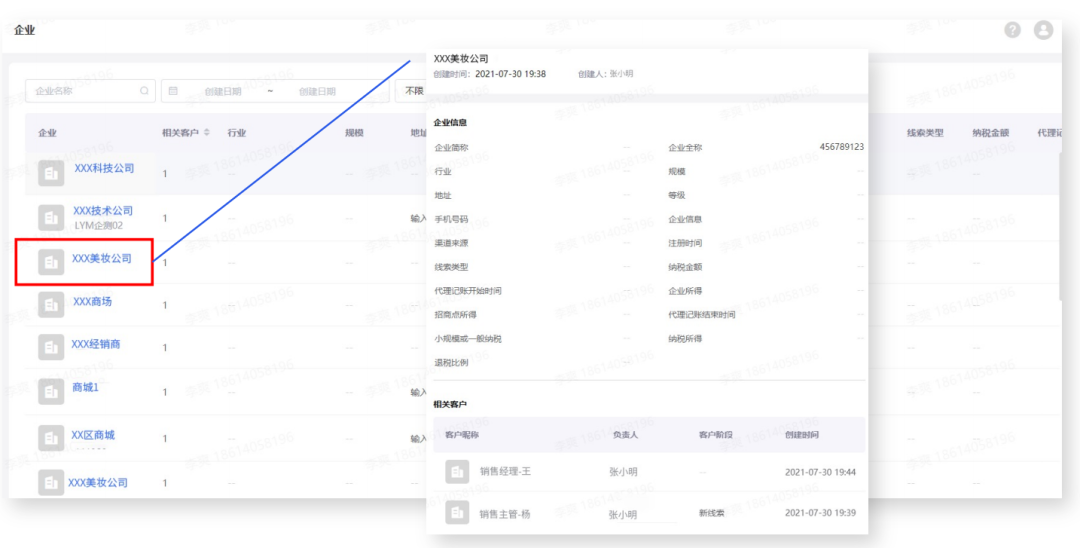Click the calendar icon in date filter
Image resolution: width=1080 pixels, height=548 pixels.
(x=174, y=91)
